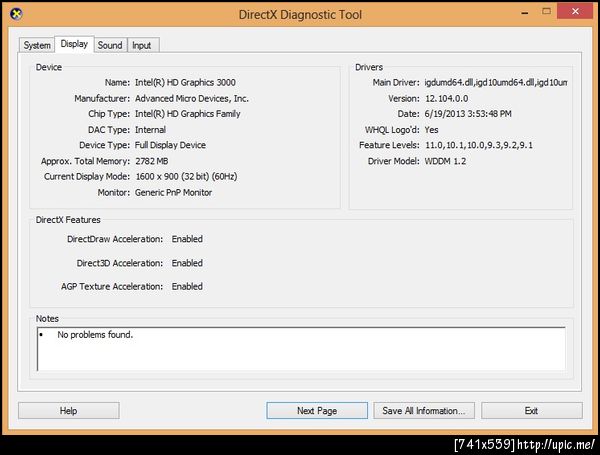Click the WHQL Logo'd value 'Yes'
600x455 pixels.
[431, 130]
